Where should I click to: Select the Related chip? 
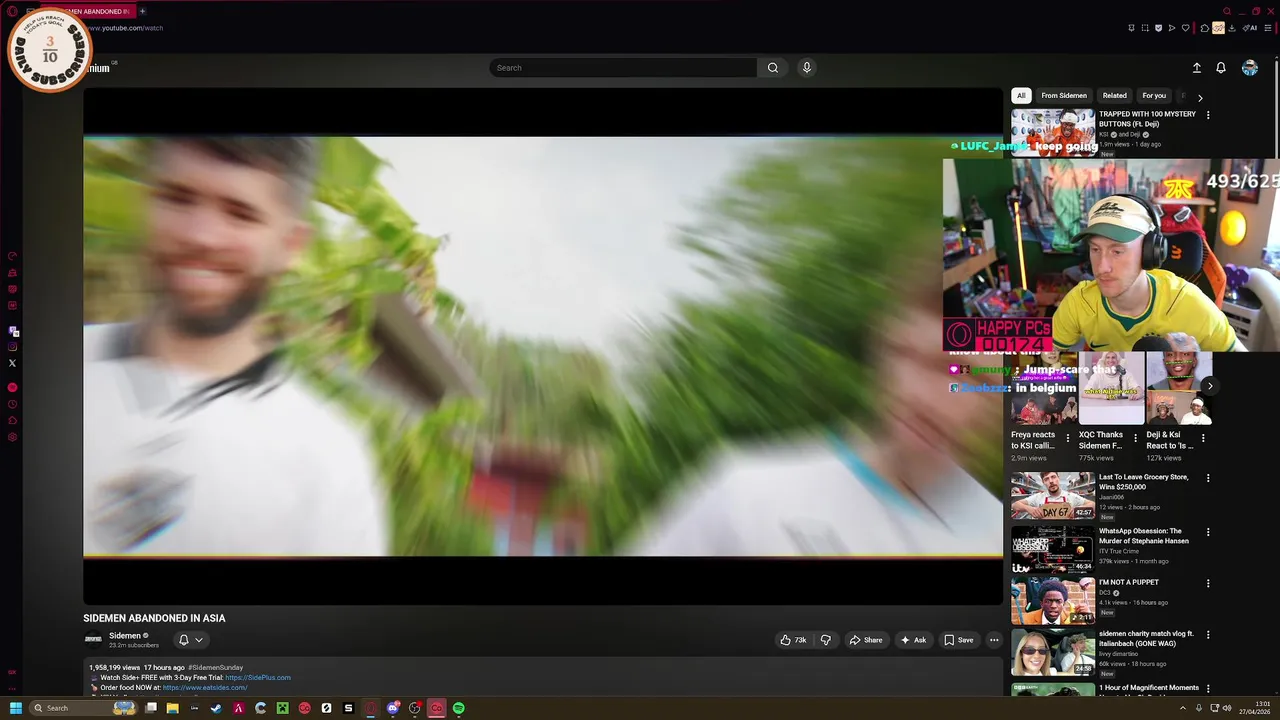tap(1115, 96)
